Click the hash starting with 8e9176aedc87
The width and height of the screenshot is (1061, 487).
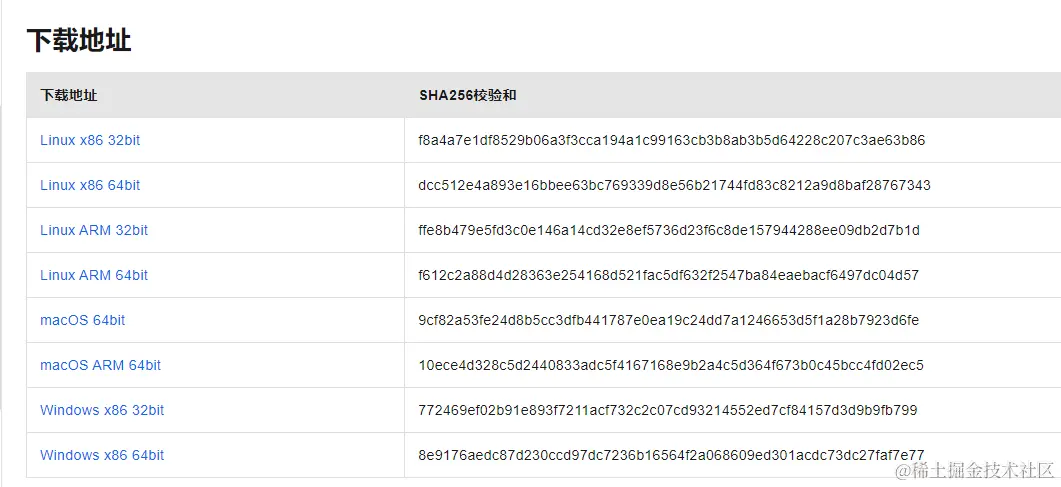(x=670, y=455)
